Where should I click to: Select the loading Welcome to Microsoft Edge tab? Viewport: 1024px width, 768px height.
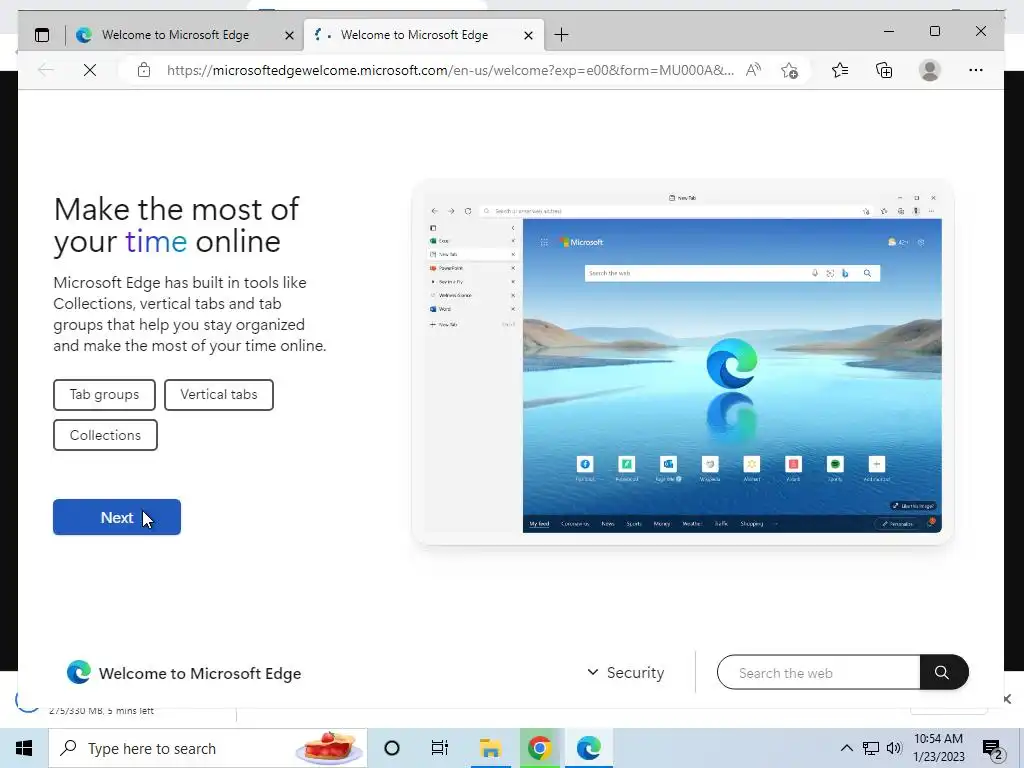tap(423, 35)
